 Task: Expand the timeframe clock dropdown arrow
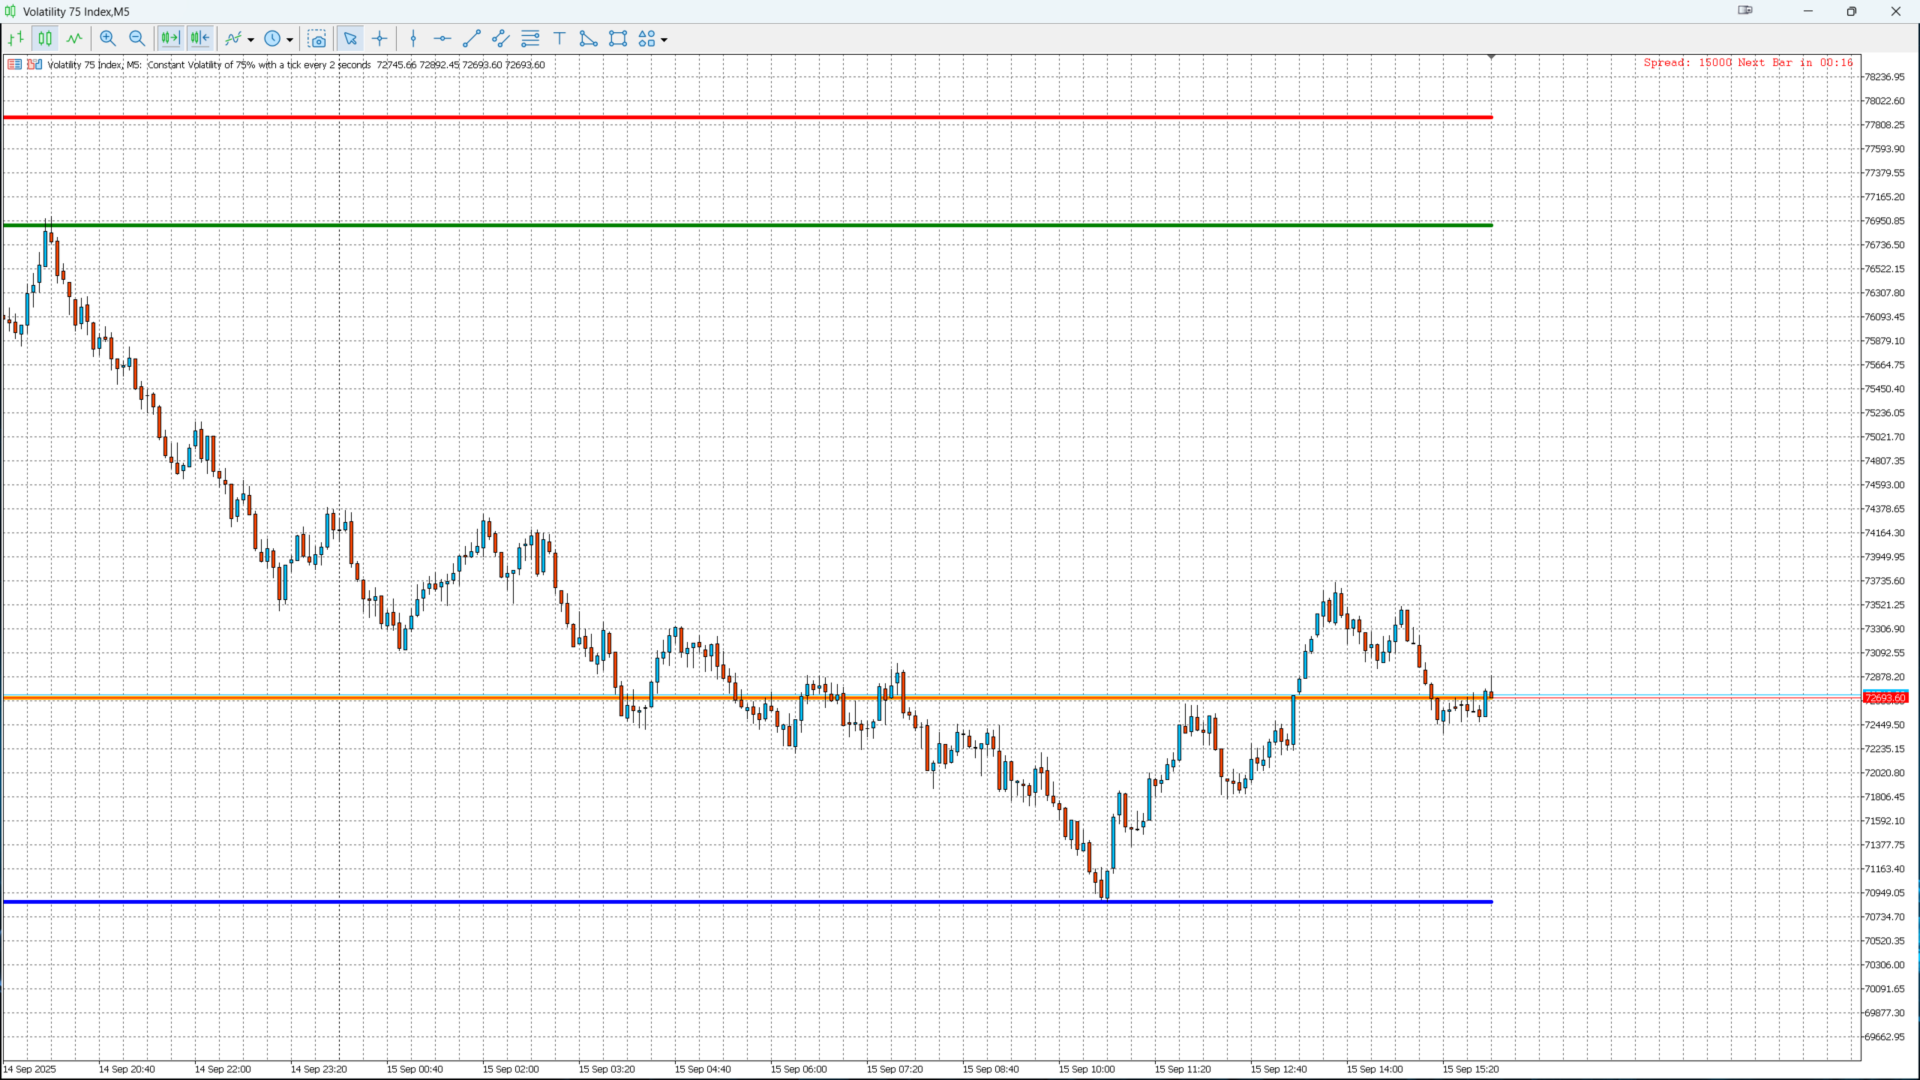point(290,40)
